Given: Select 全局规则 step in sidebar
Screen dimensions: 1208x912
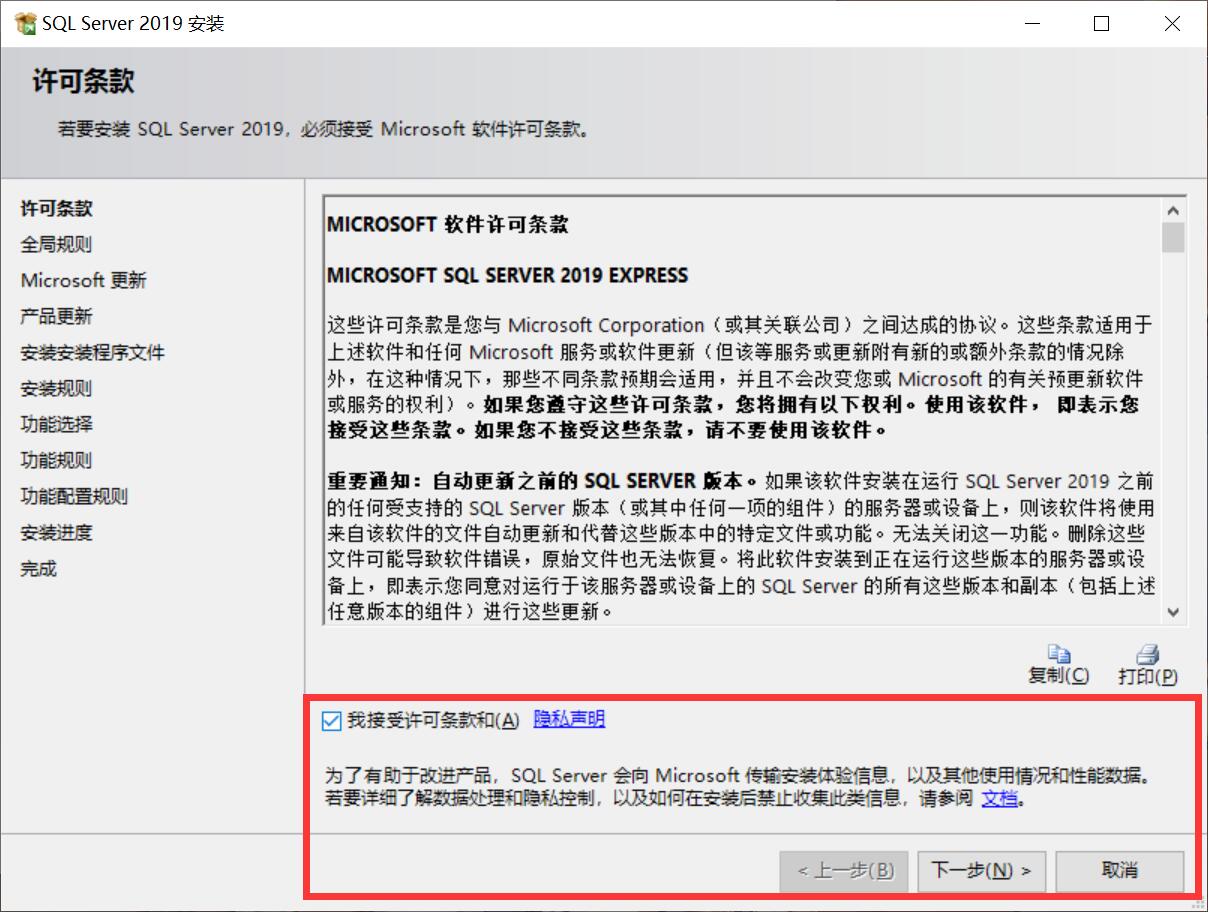Looking at the screenshot, I should (x=57, y=244).
